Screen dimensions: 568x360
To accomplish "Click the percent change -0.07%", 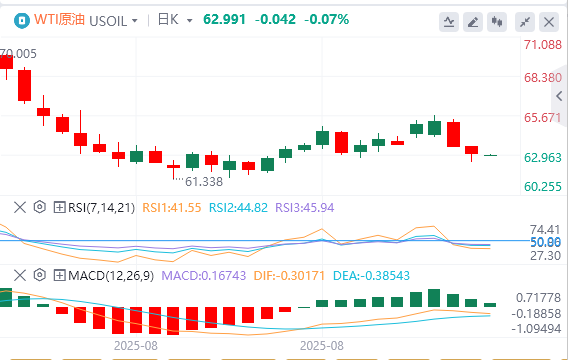I will 327,19.
